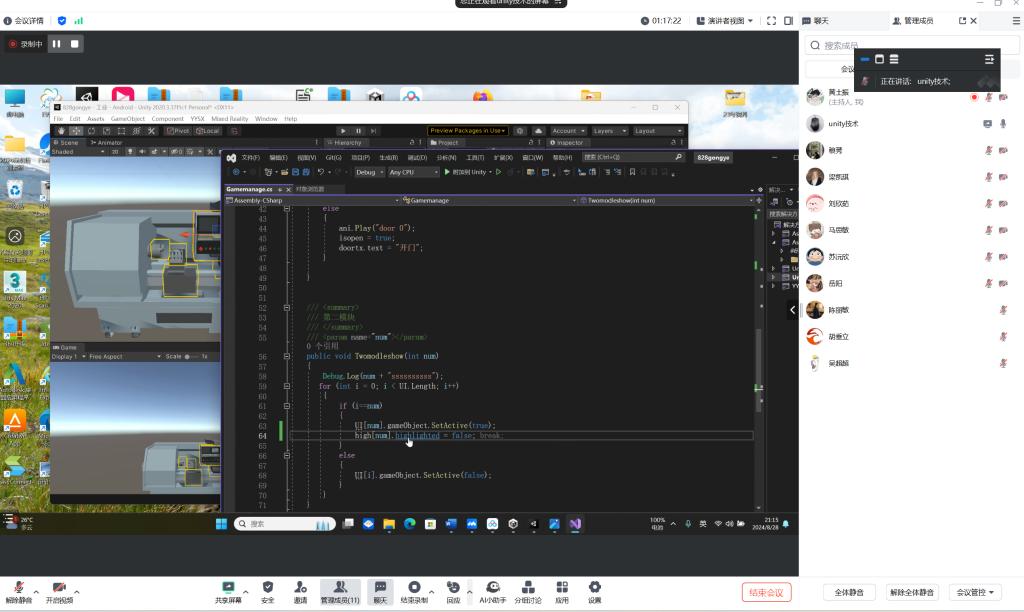Screen dimensions: 1024x612
Task: Stop the recording with the stop button
Action: tap(75, 44)
